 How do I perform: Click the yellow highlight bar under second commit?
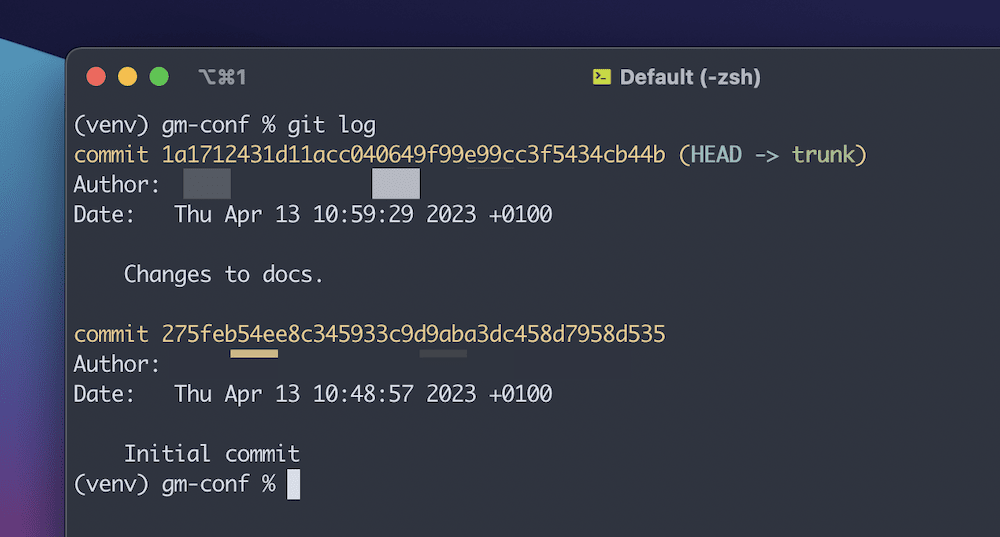(x=254, y=352)
